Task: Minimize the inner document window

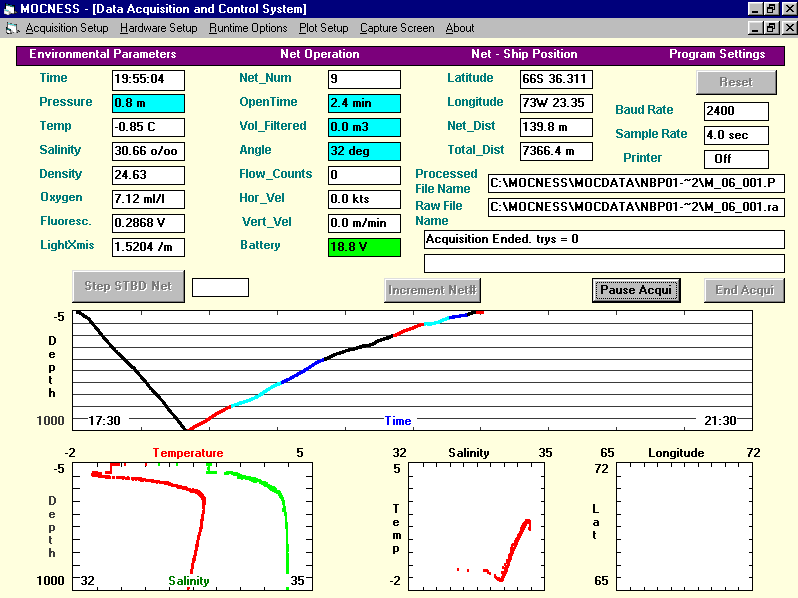Action: coord(755,28)
